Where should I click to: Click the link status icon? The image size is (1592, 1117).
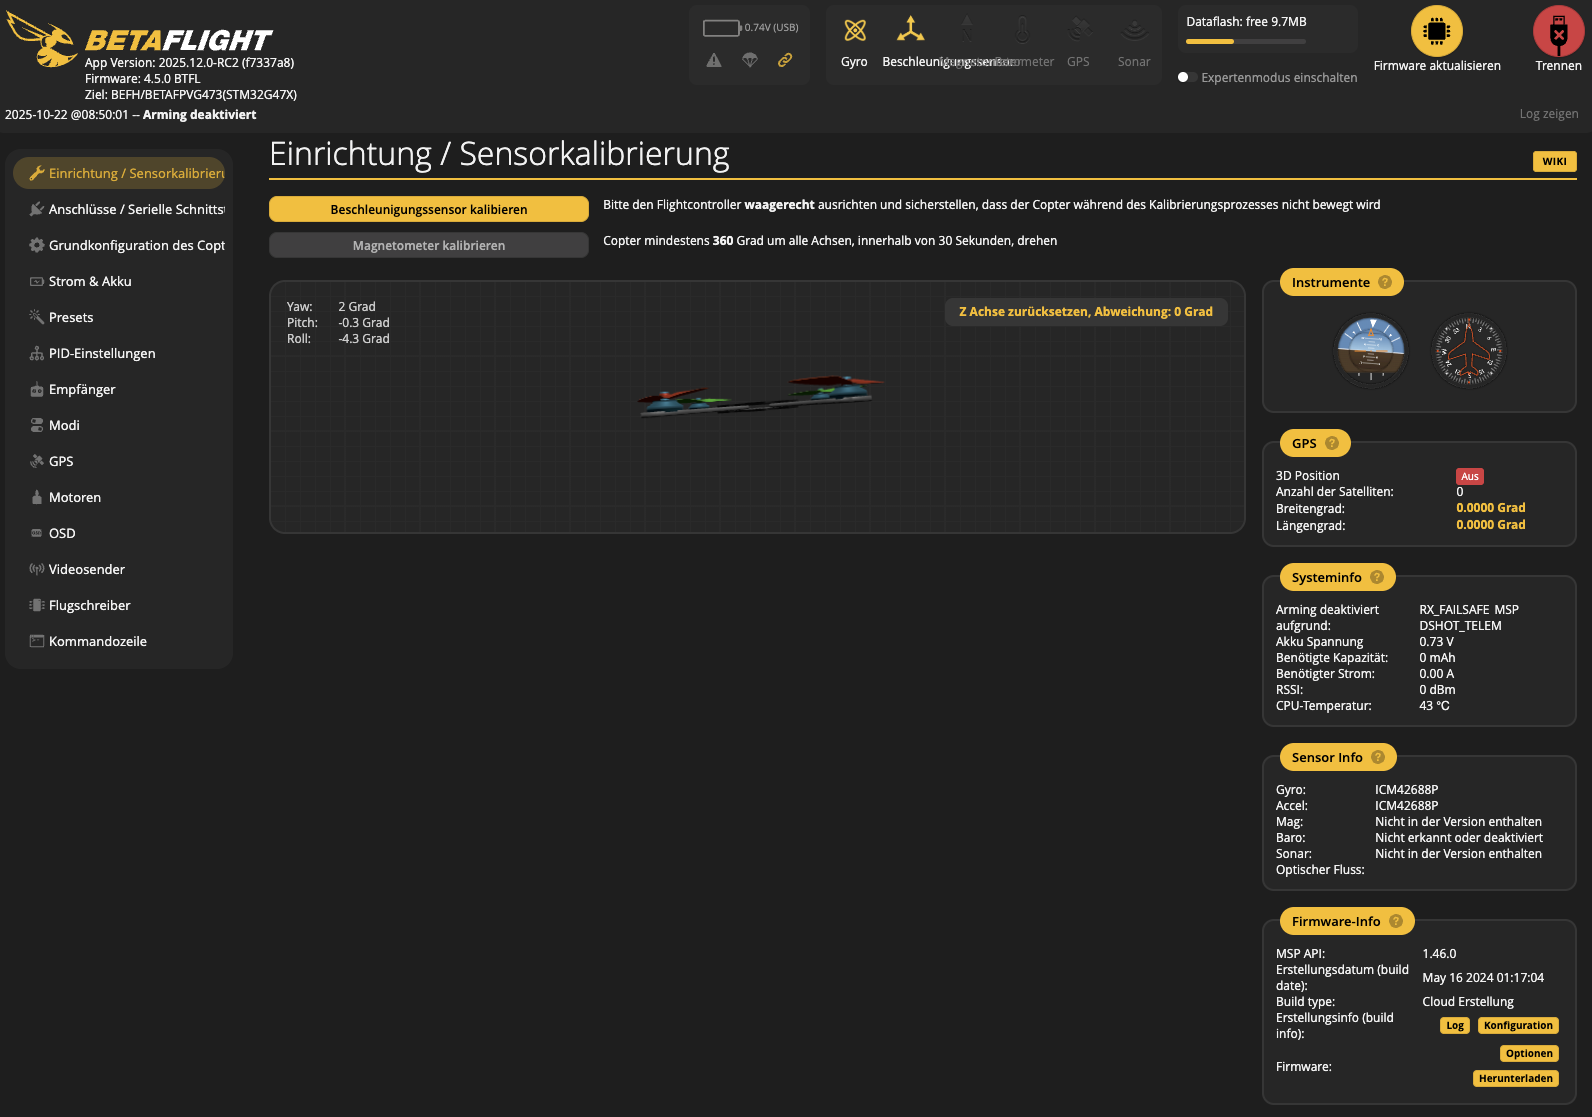coord(785,60)
